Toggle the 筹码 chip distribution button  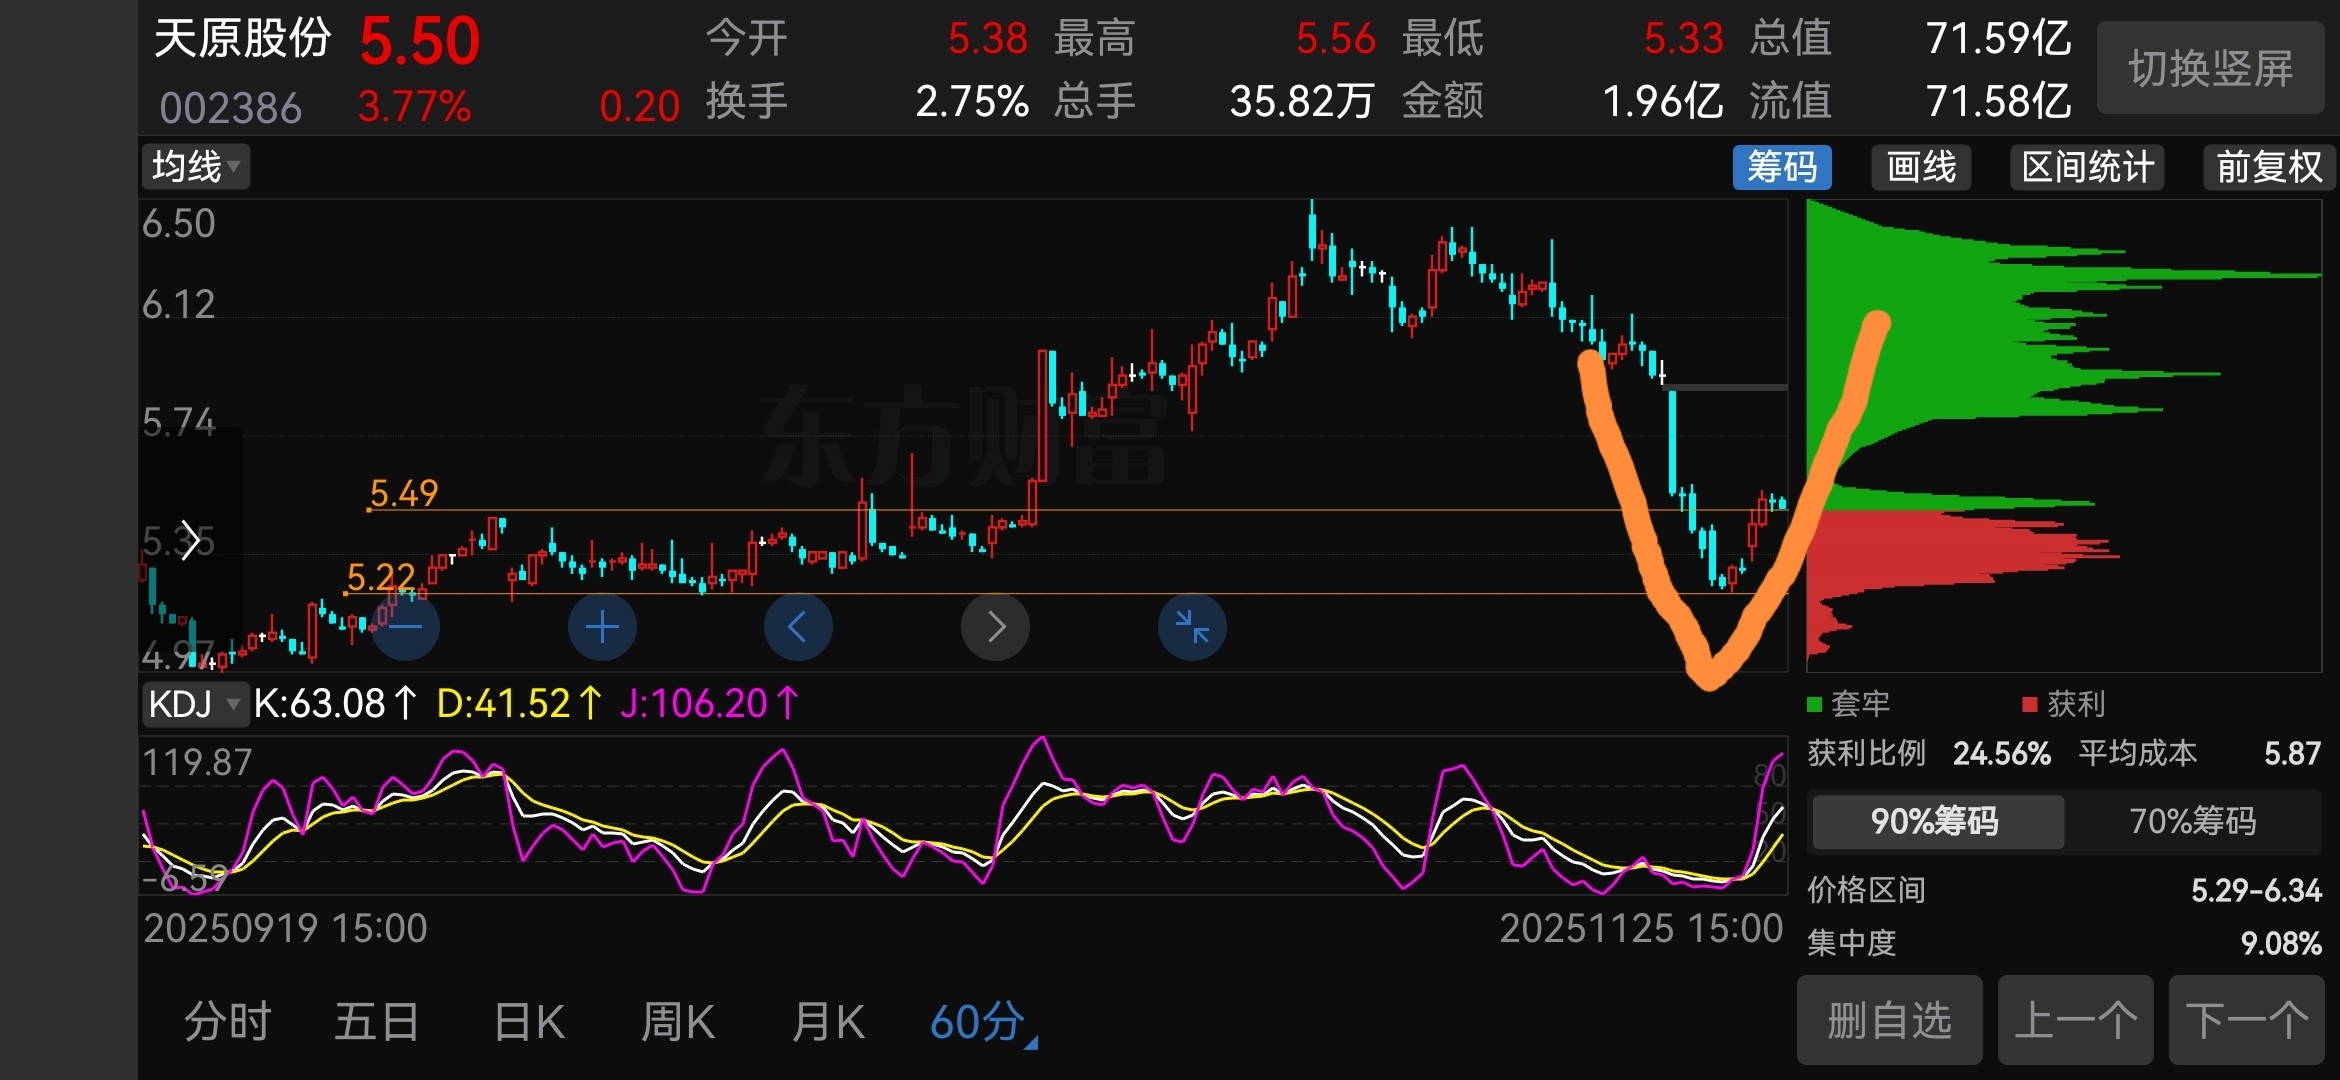coord(1781,167)
